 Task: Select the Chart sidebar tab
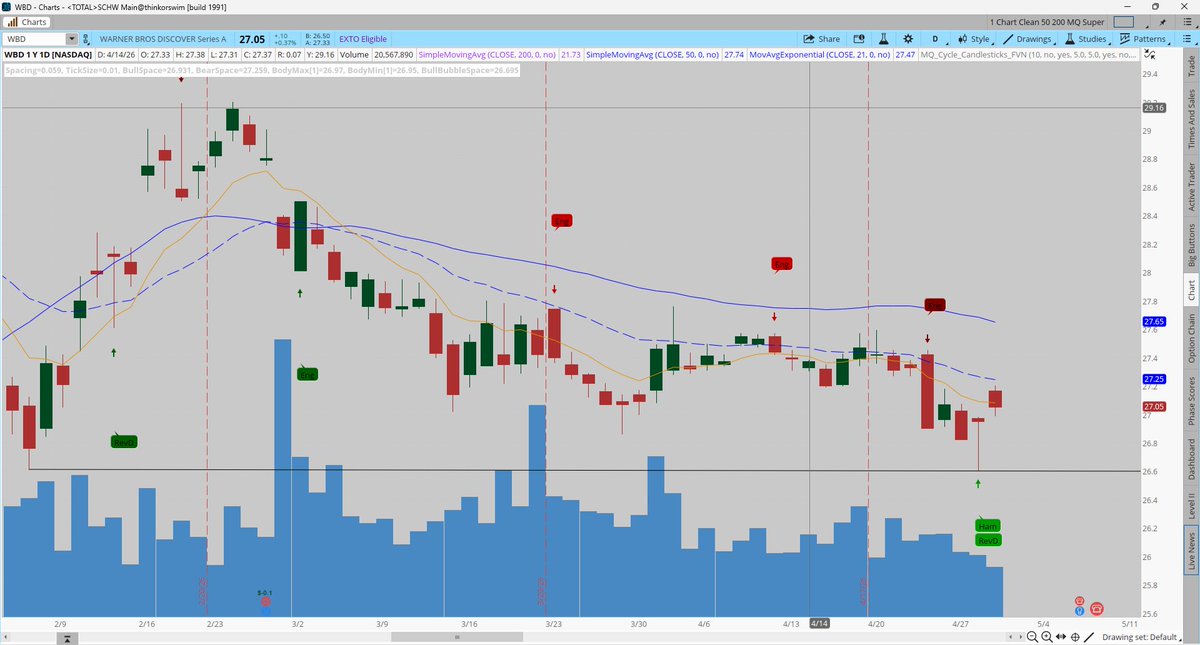coord(1191,290)
